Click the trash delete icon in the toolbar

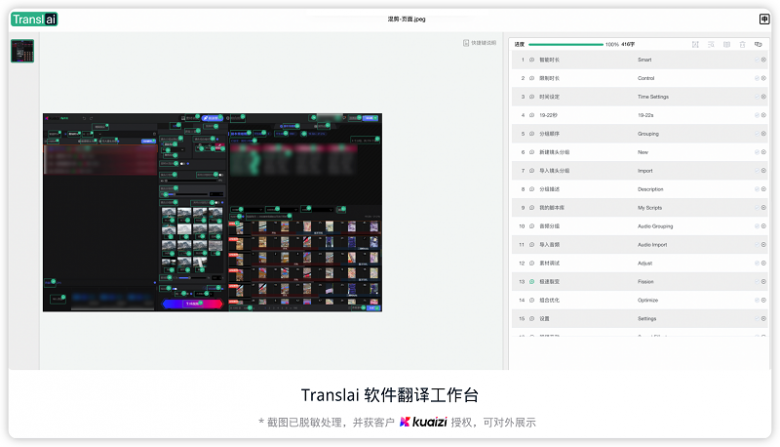point(742,44)
